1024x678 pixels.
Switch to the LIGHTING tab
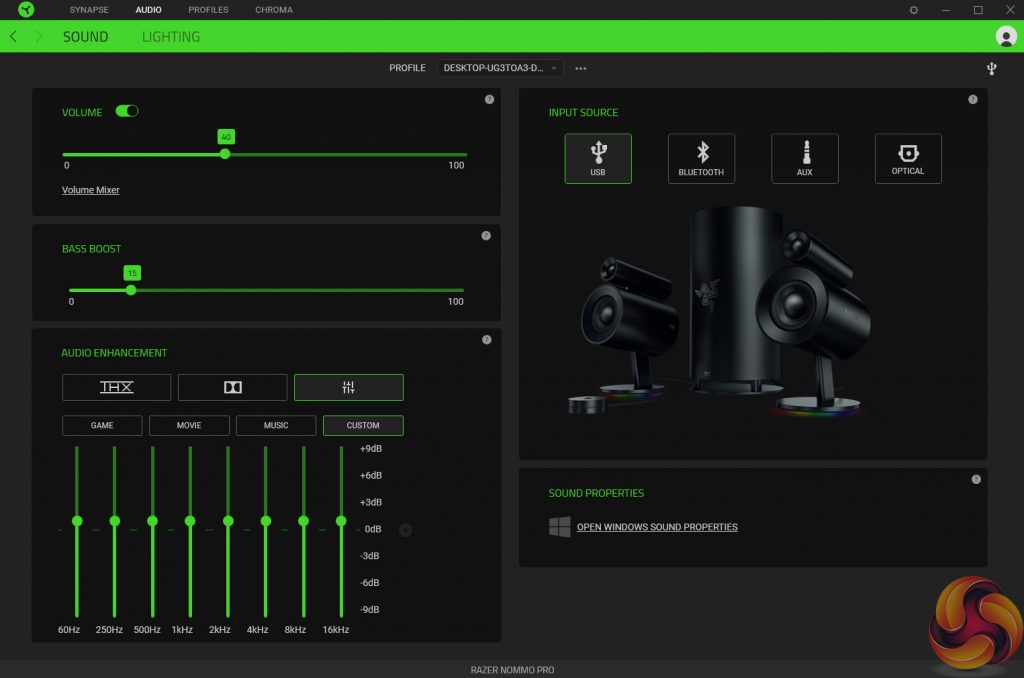170,36
